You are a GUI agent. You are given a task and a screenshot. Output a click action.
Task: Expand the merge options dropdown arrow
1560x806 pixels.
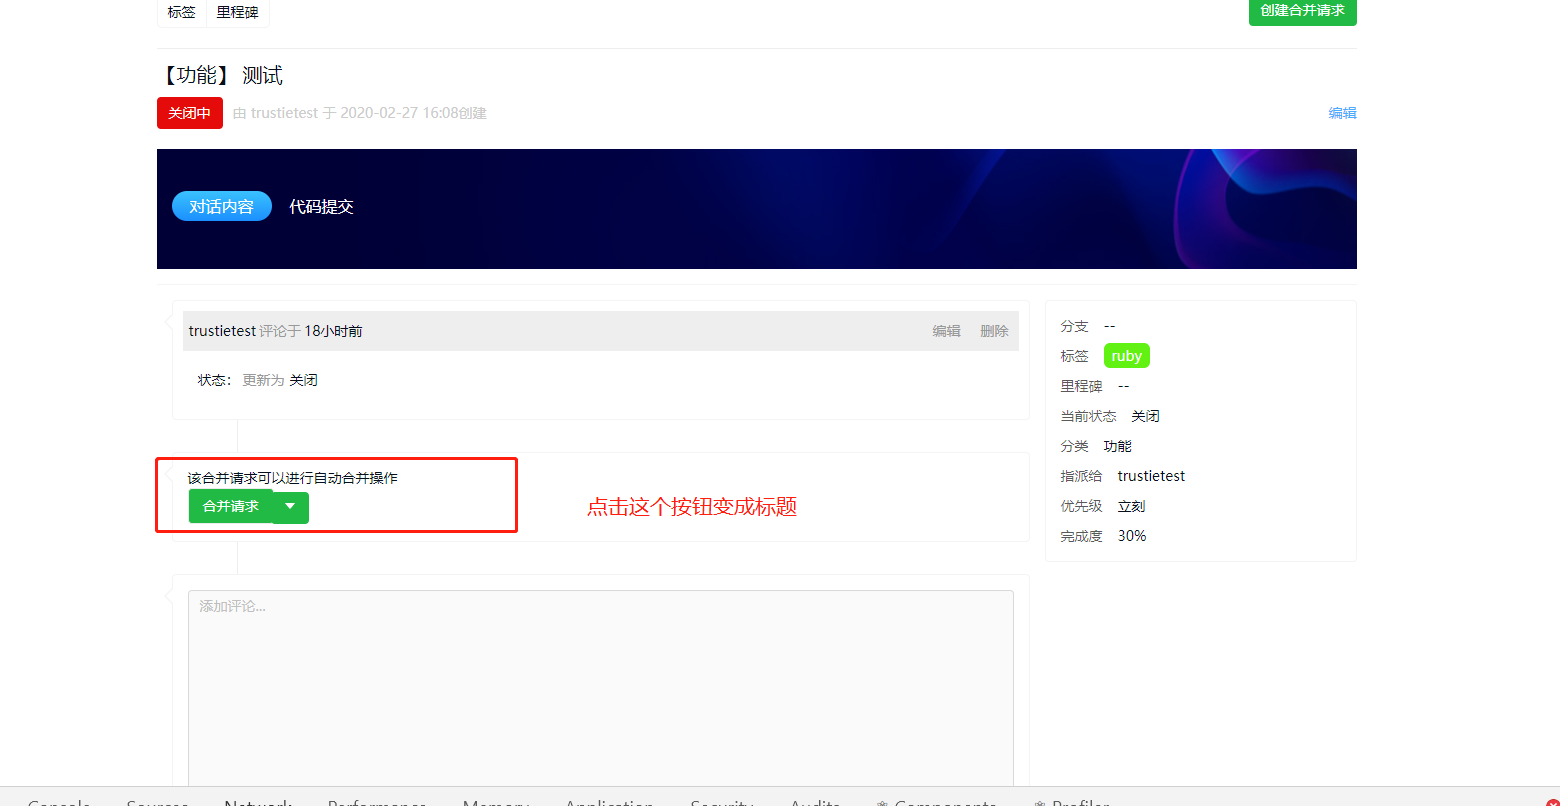pos(291,507)
